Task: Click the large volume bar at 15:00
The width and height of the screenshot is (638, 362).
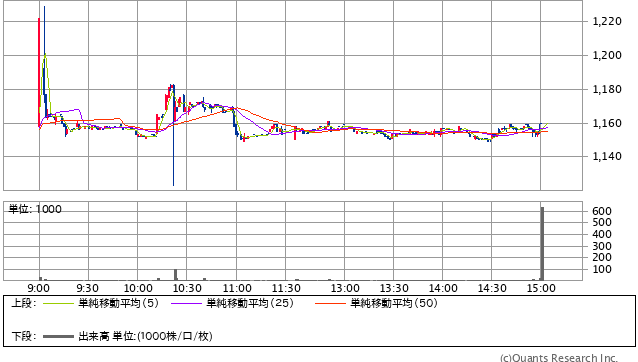Action: point(542,244)
